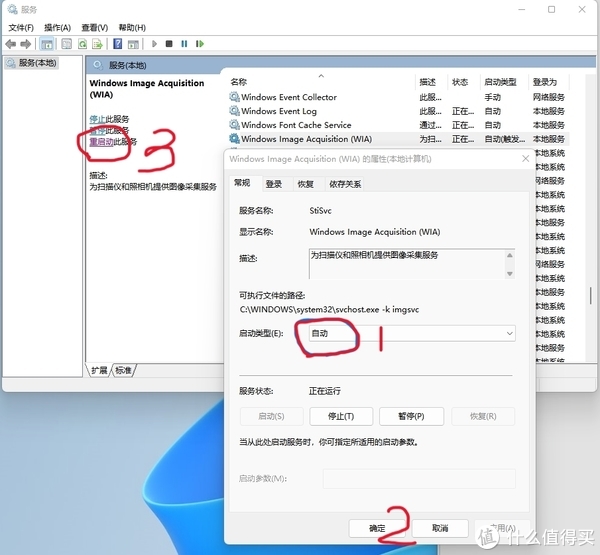Click 确定 button in properties dialog
The height and width of the screenshot is (555, 600).
(x=377, y=528)
